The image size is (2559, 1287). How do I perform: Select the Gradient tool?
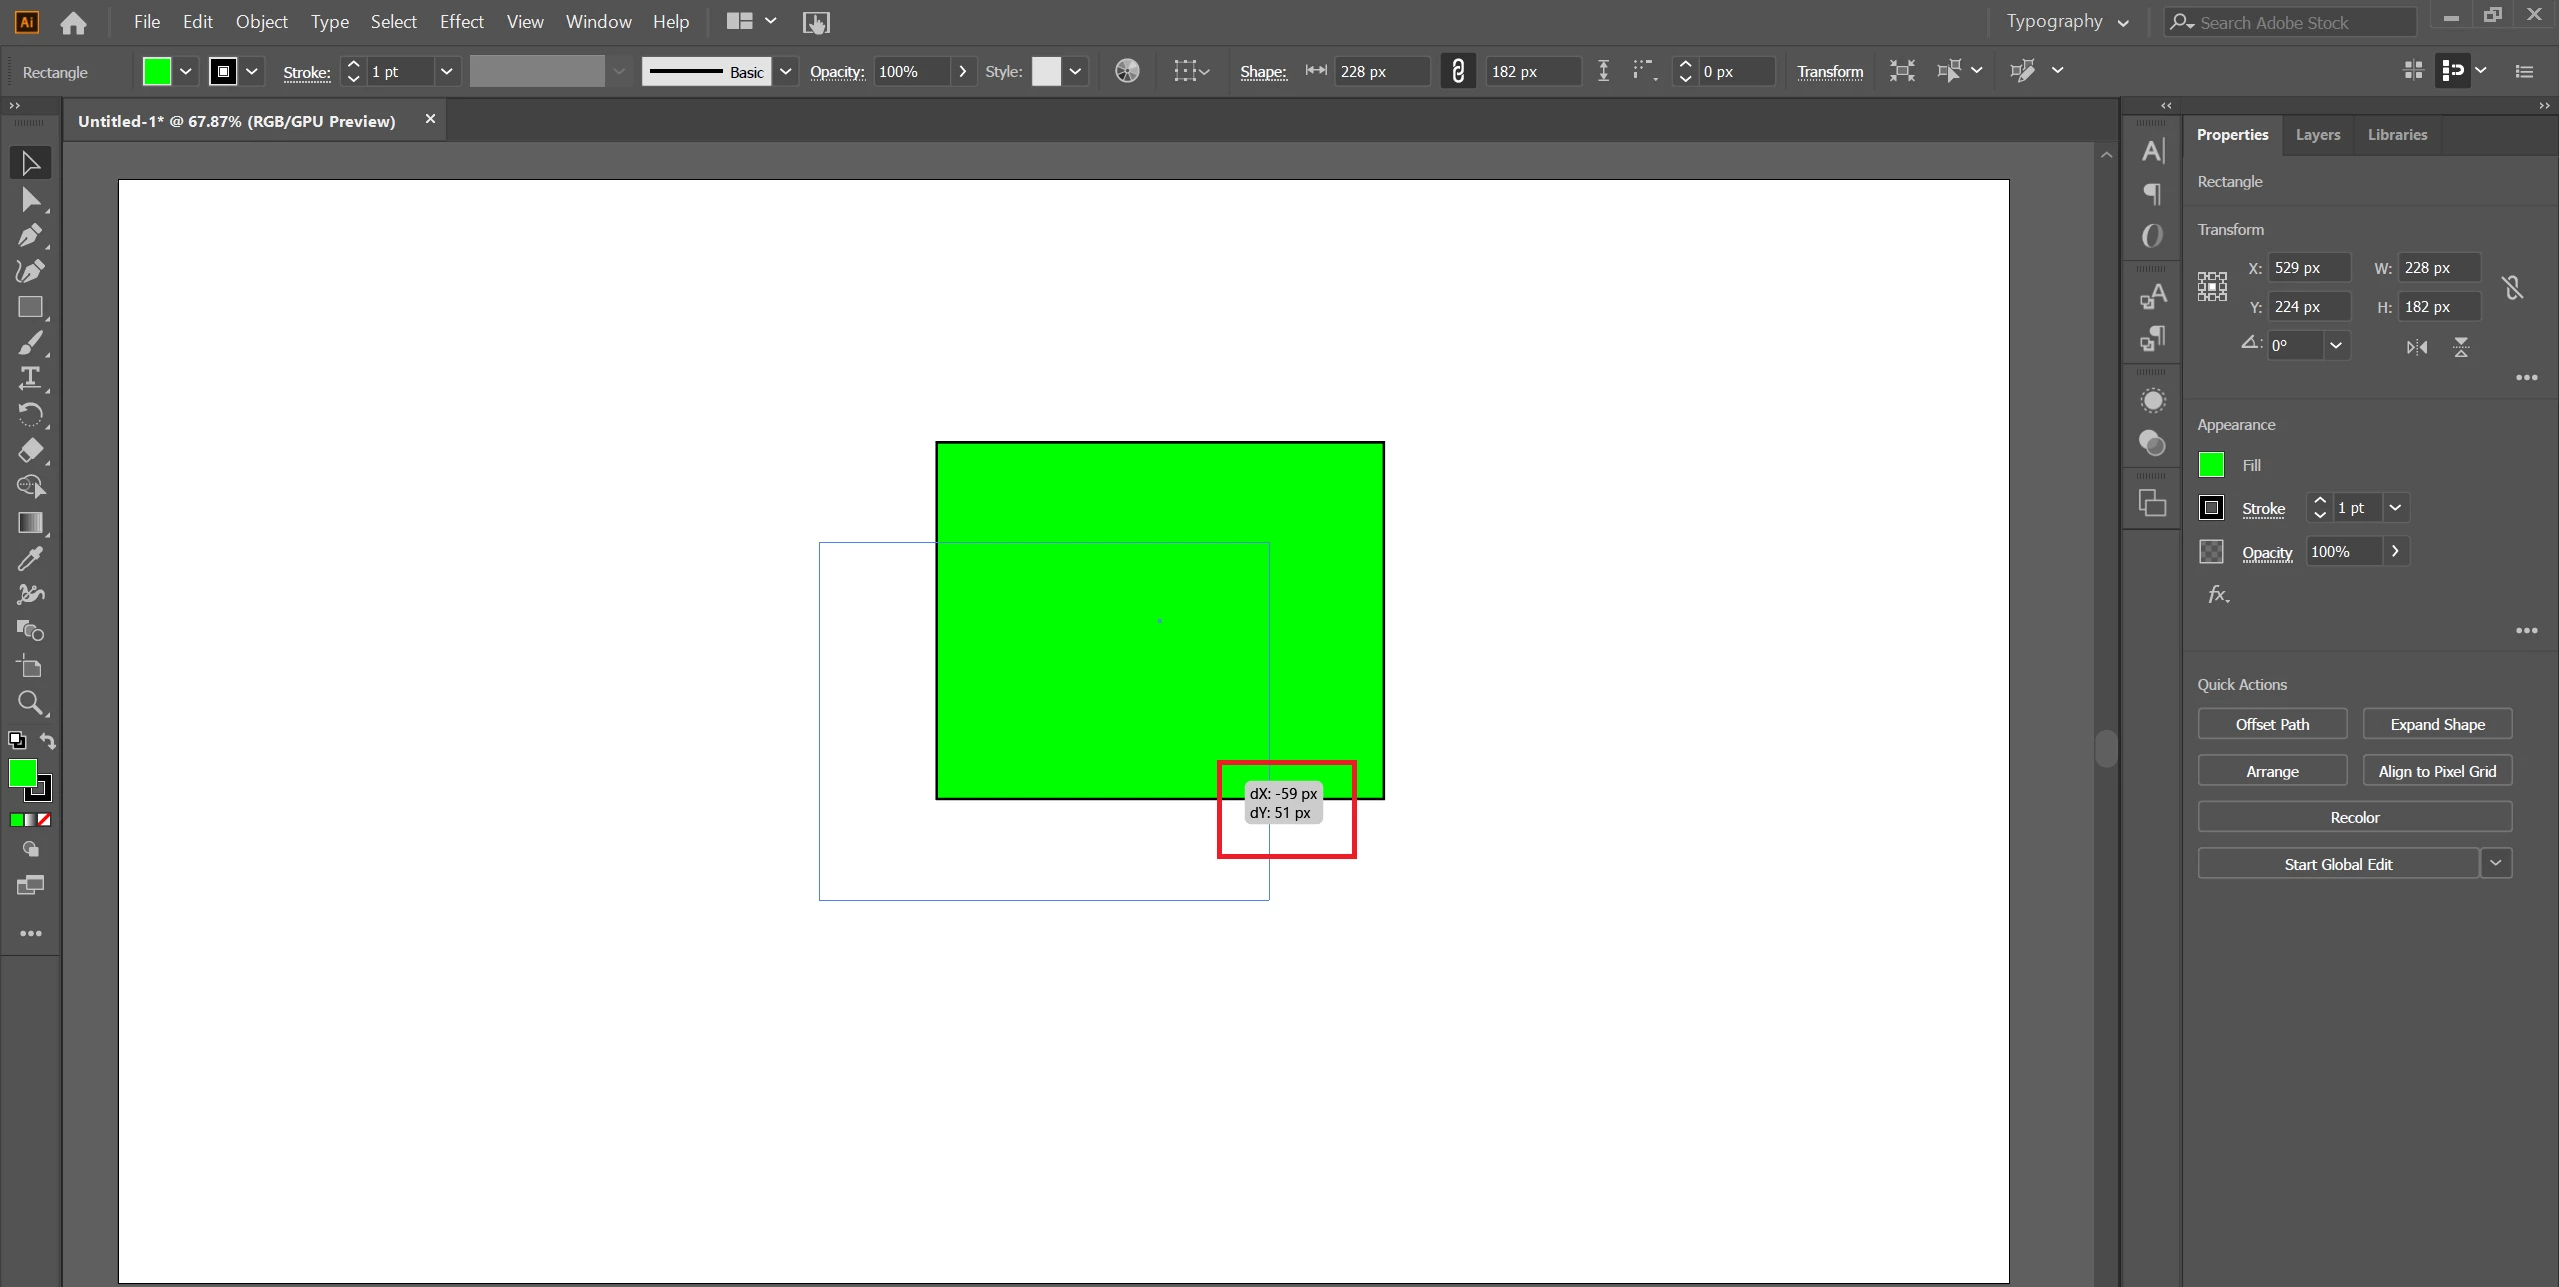click(30, 523)
